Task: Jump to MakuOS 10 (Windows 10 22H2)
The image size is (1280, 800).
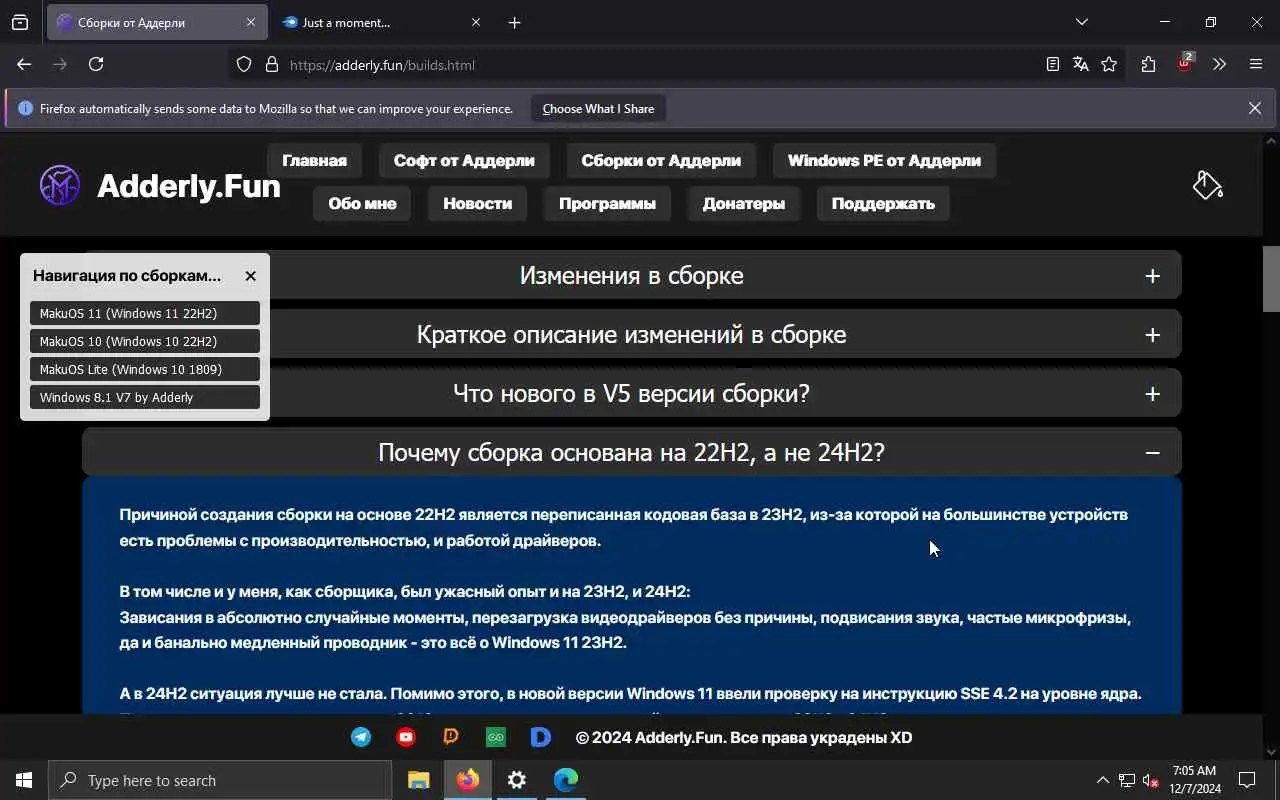Action: (x=145, y=341)
